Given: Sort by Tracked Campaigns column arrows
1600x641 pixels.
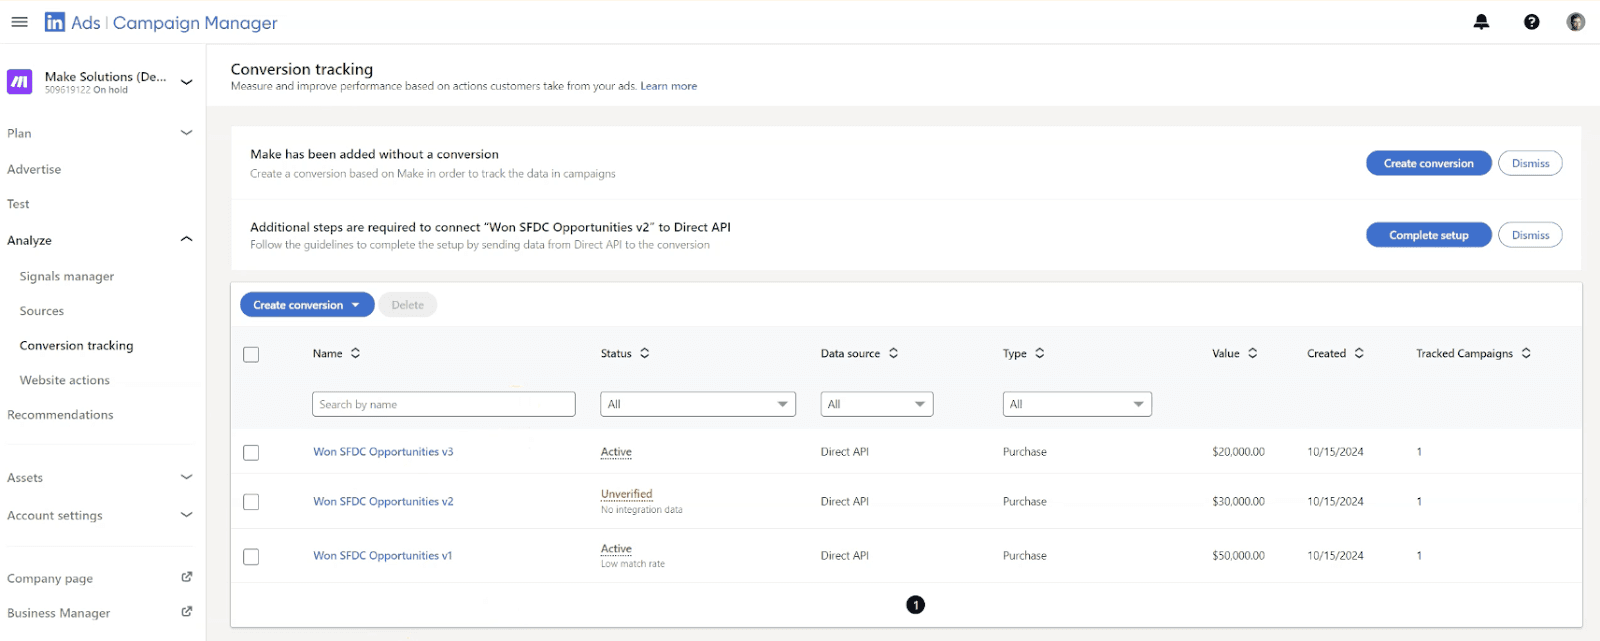Looking at the screenshot, I should pos(1525,353).
